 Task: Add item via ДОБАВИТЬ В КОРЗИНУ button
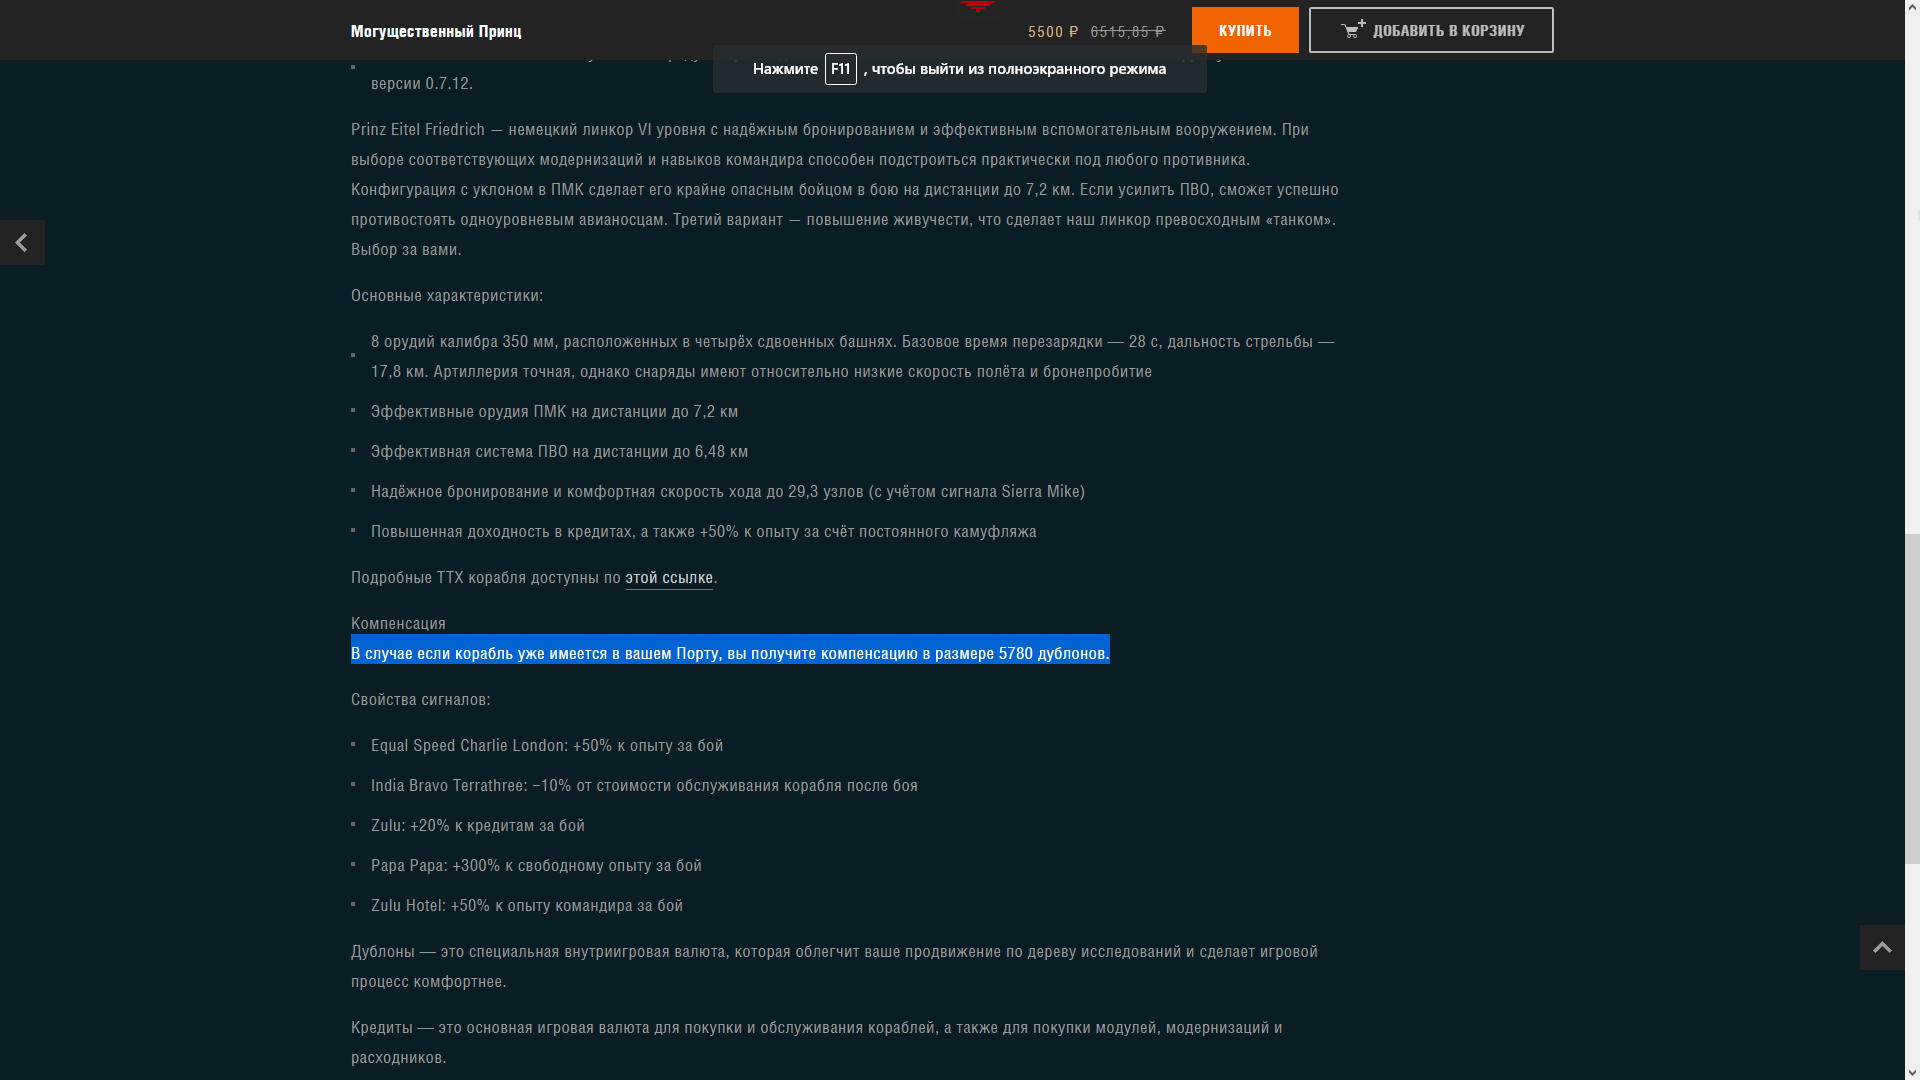pos(1431,30)
